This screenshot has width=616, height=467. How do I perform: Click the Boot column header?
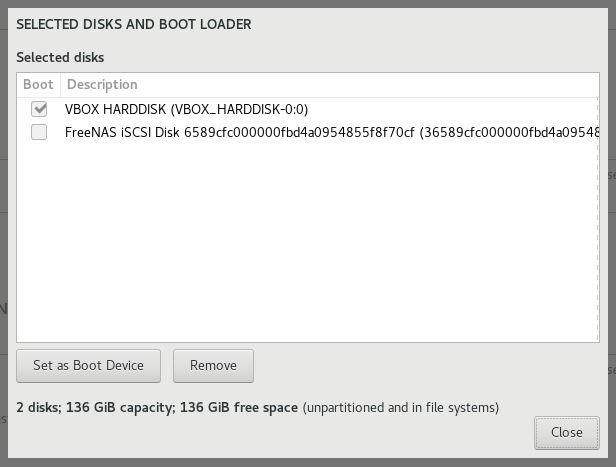tap(38, 84)
